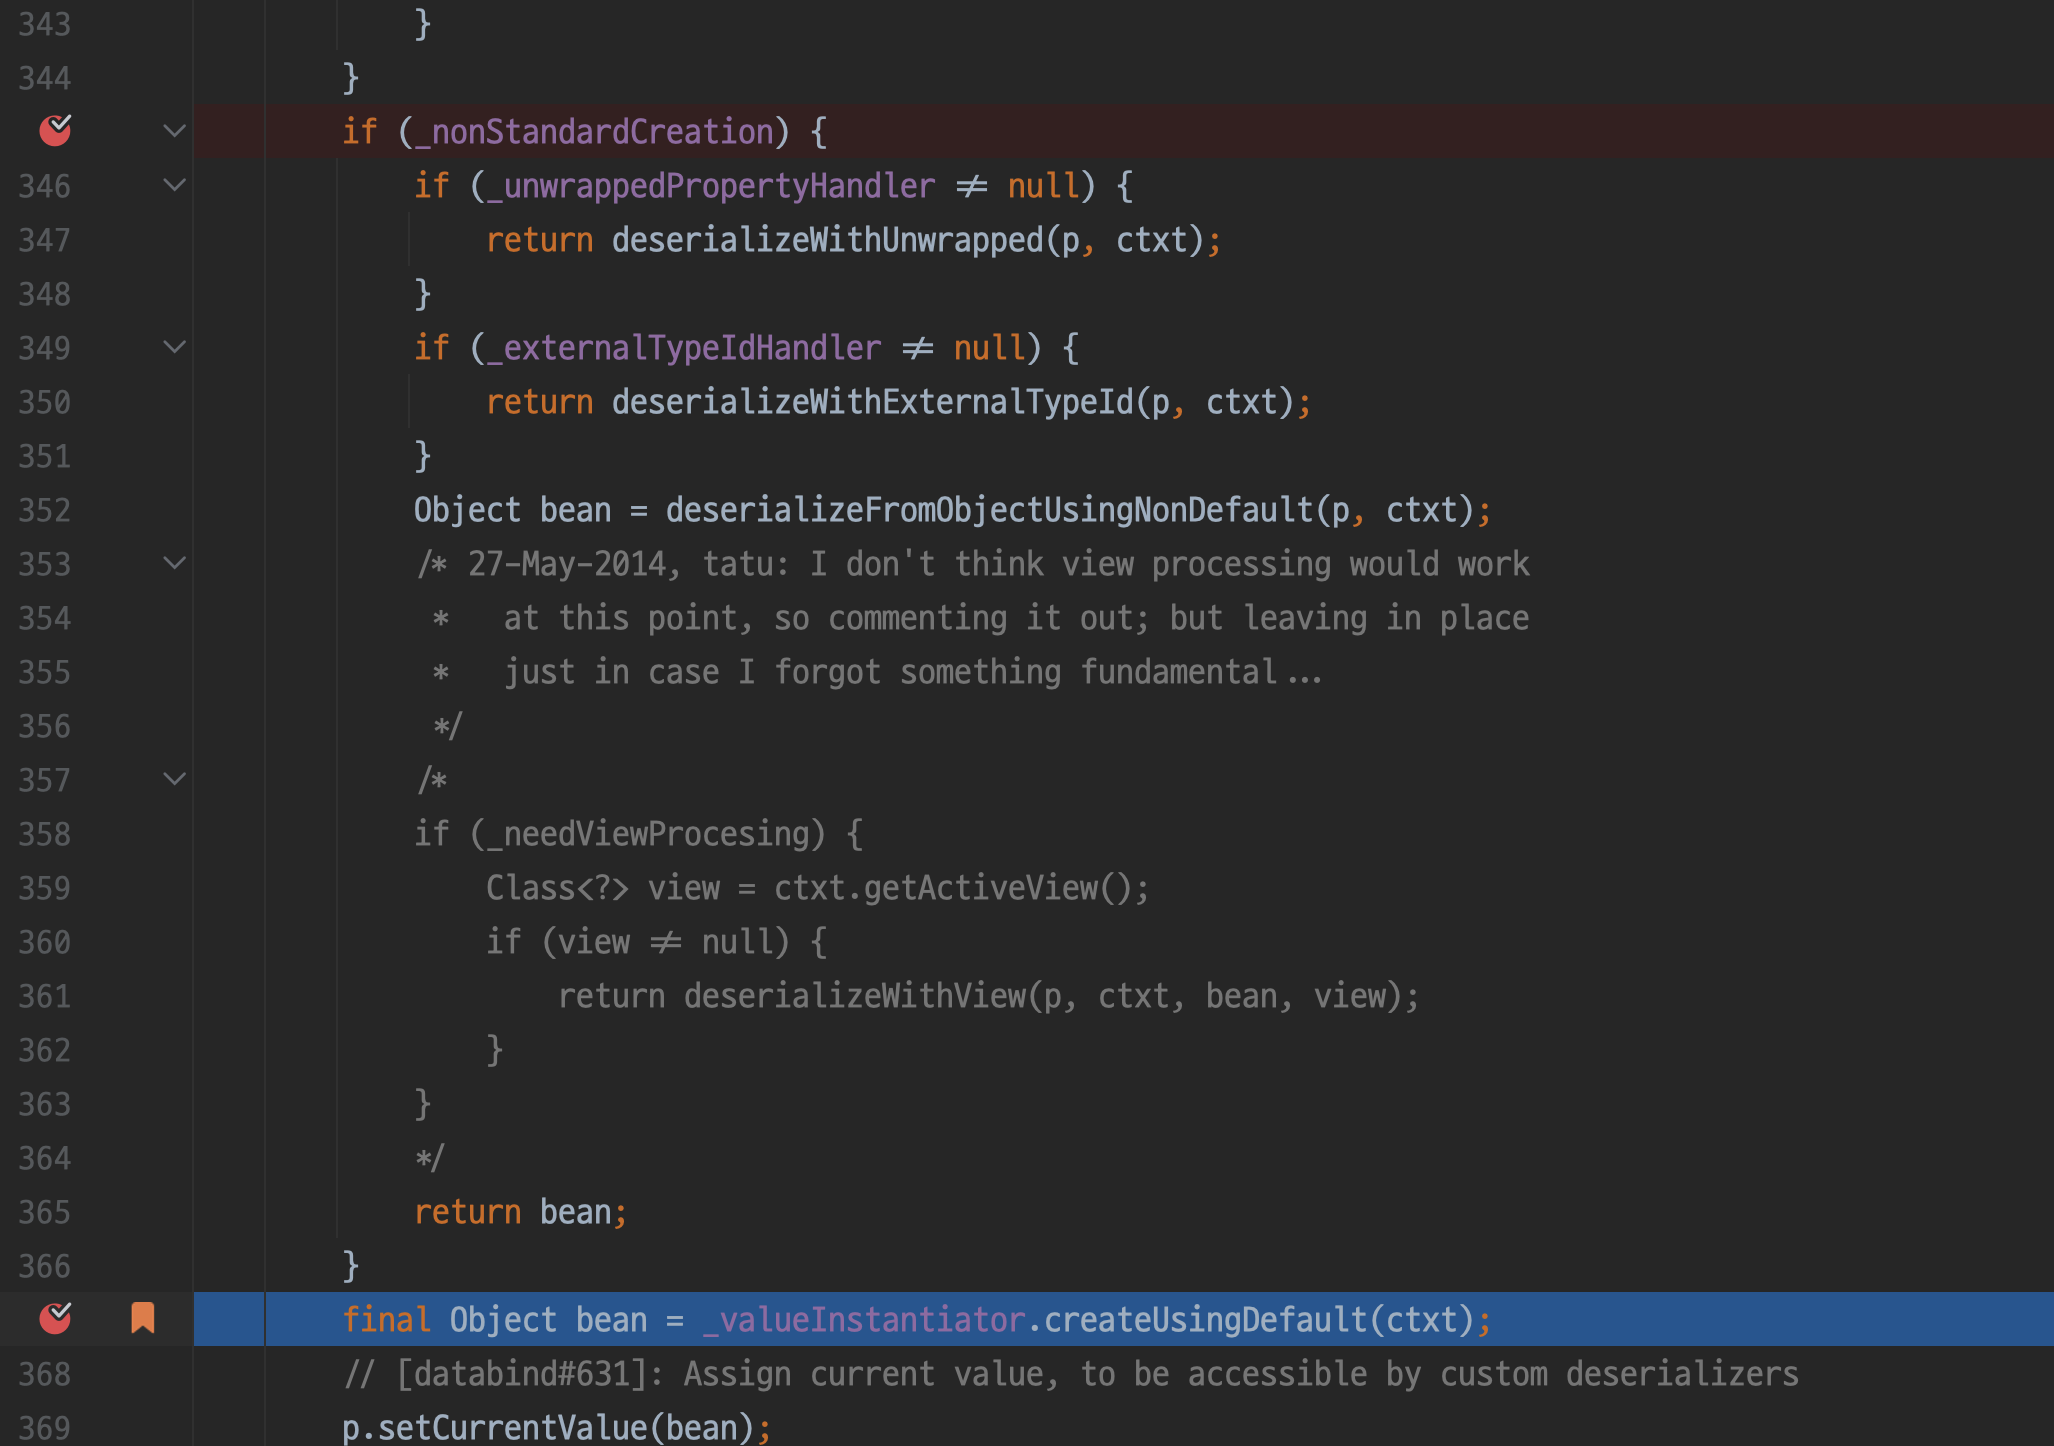
Task: Click on deserializeWithUnwrapped method call
Action: pyautogui.click(x=828, y=240)
